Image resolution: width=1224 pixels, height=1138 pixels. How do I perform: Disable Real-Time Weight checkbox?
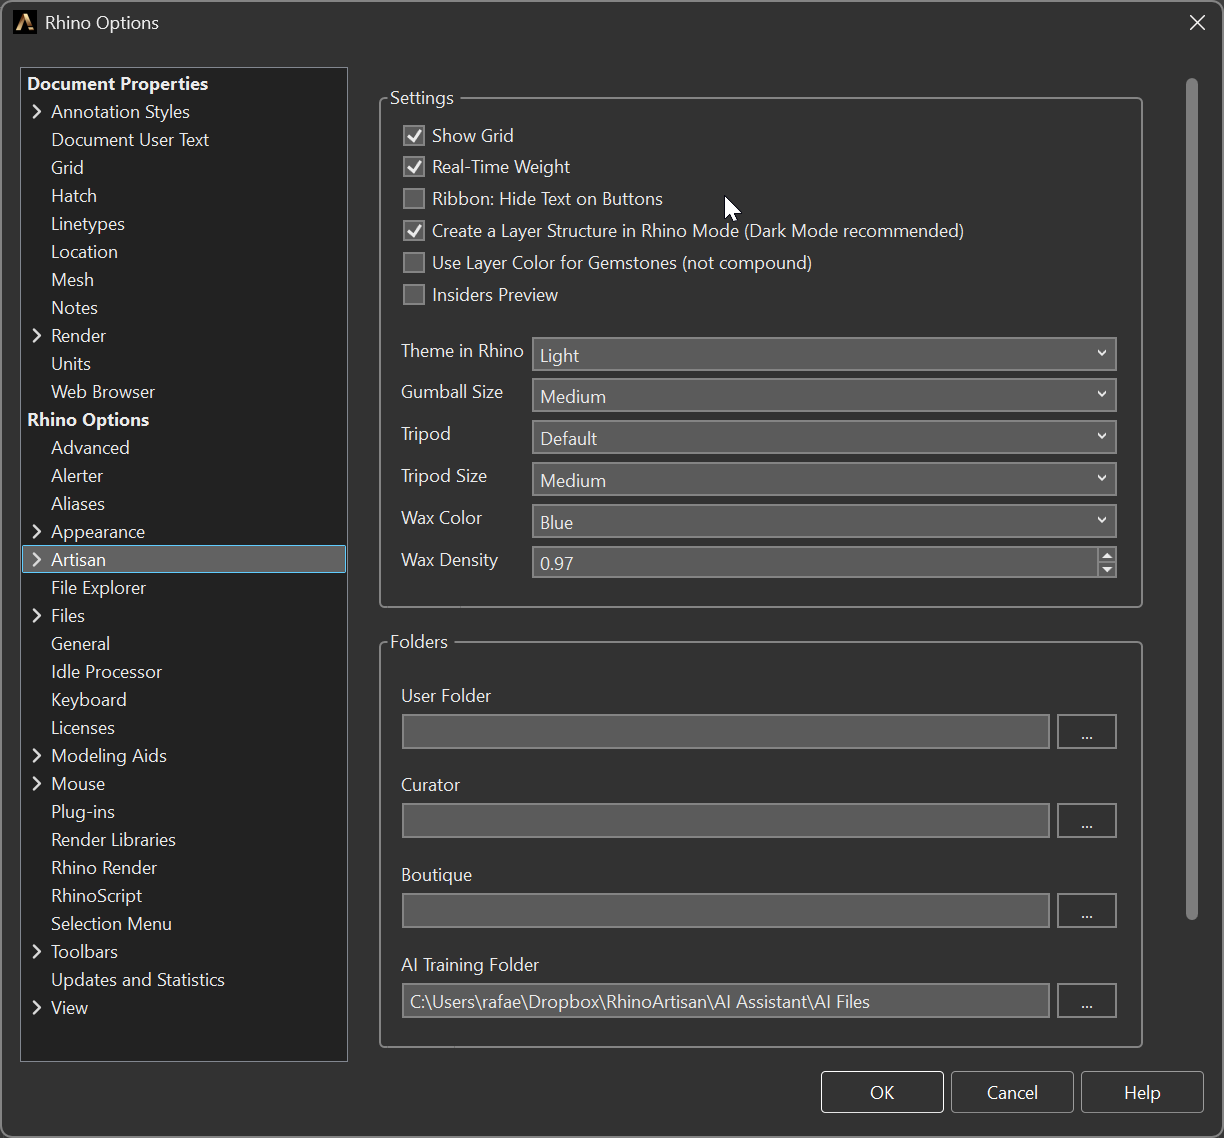414,167
